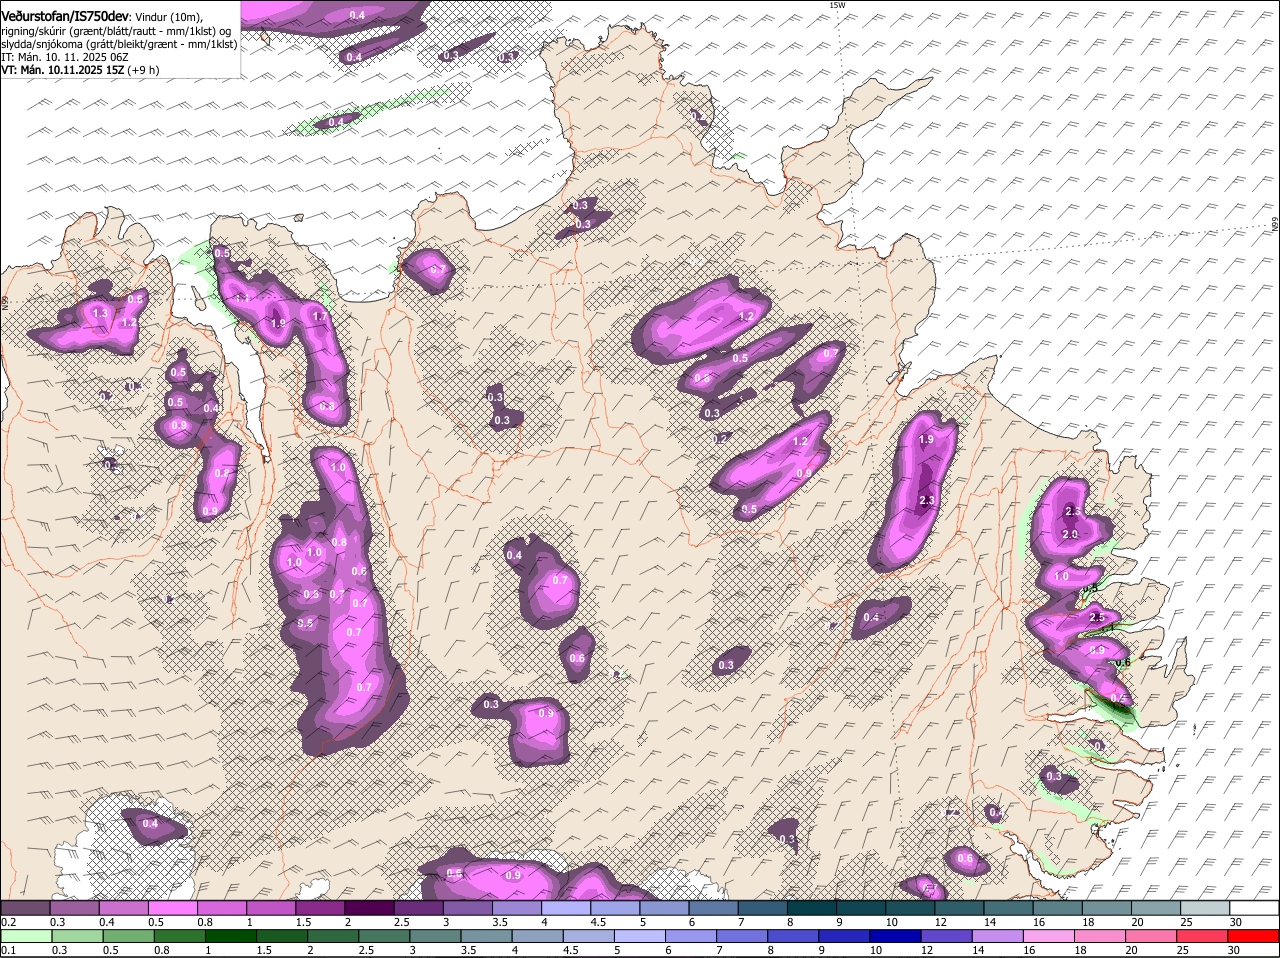Click the white upper legend swatch after 30
The width and height of the screenshot is (1280, 958).
pos(1254,908)
